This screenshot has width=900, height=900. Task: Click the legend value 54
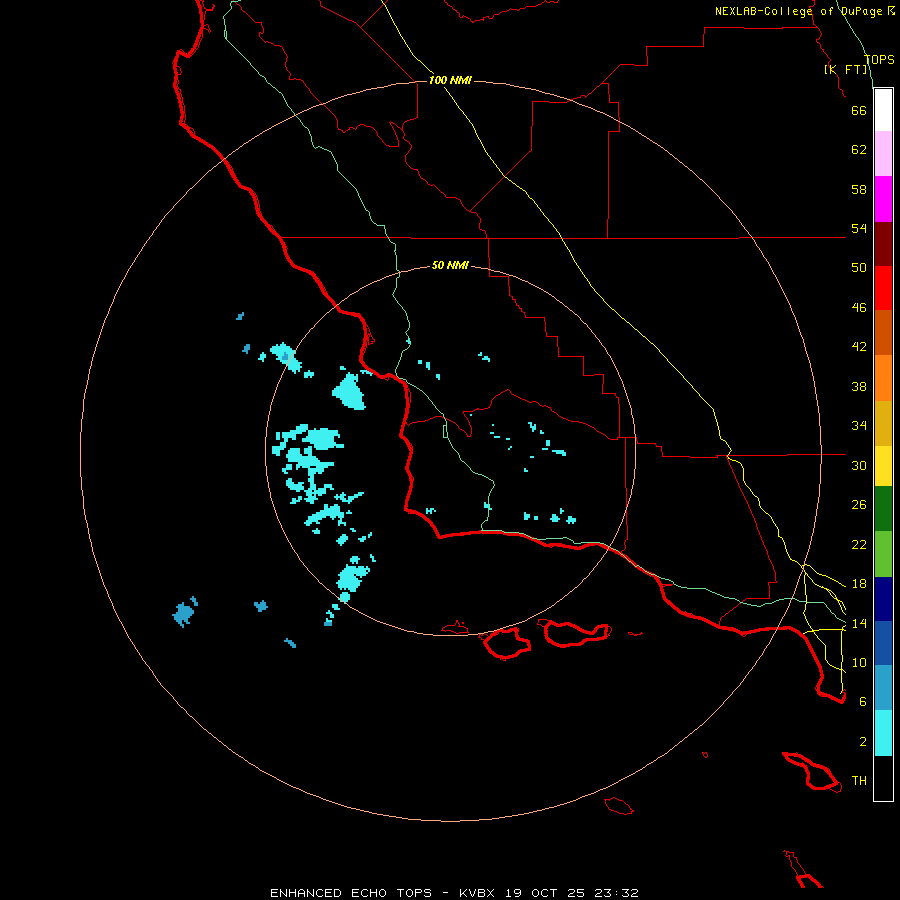[859, 228]
